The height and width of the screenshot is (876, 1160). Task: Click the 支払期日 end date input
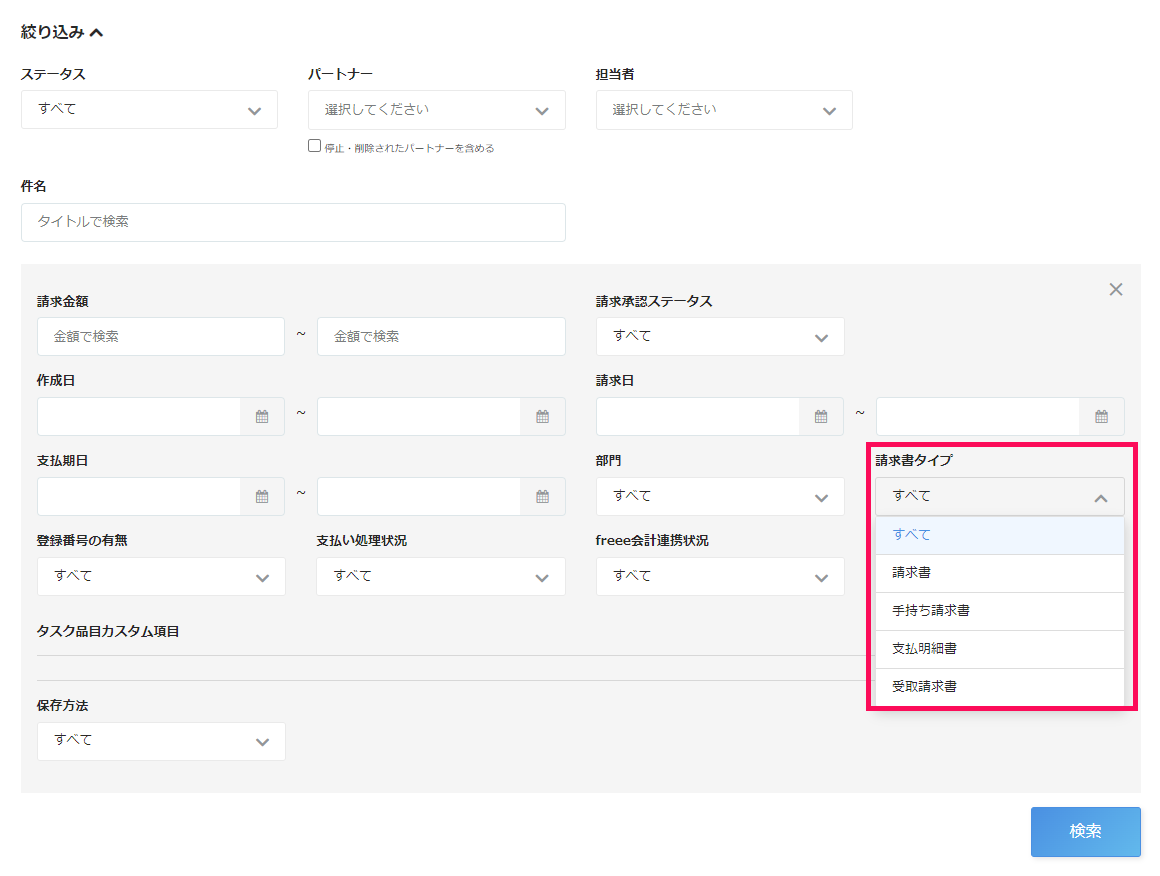click(x=419, y=496)
